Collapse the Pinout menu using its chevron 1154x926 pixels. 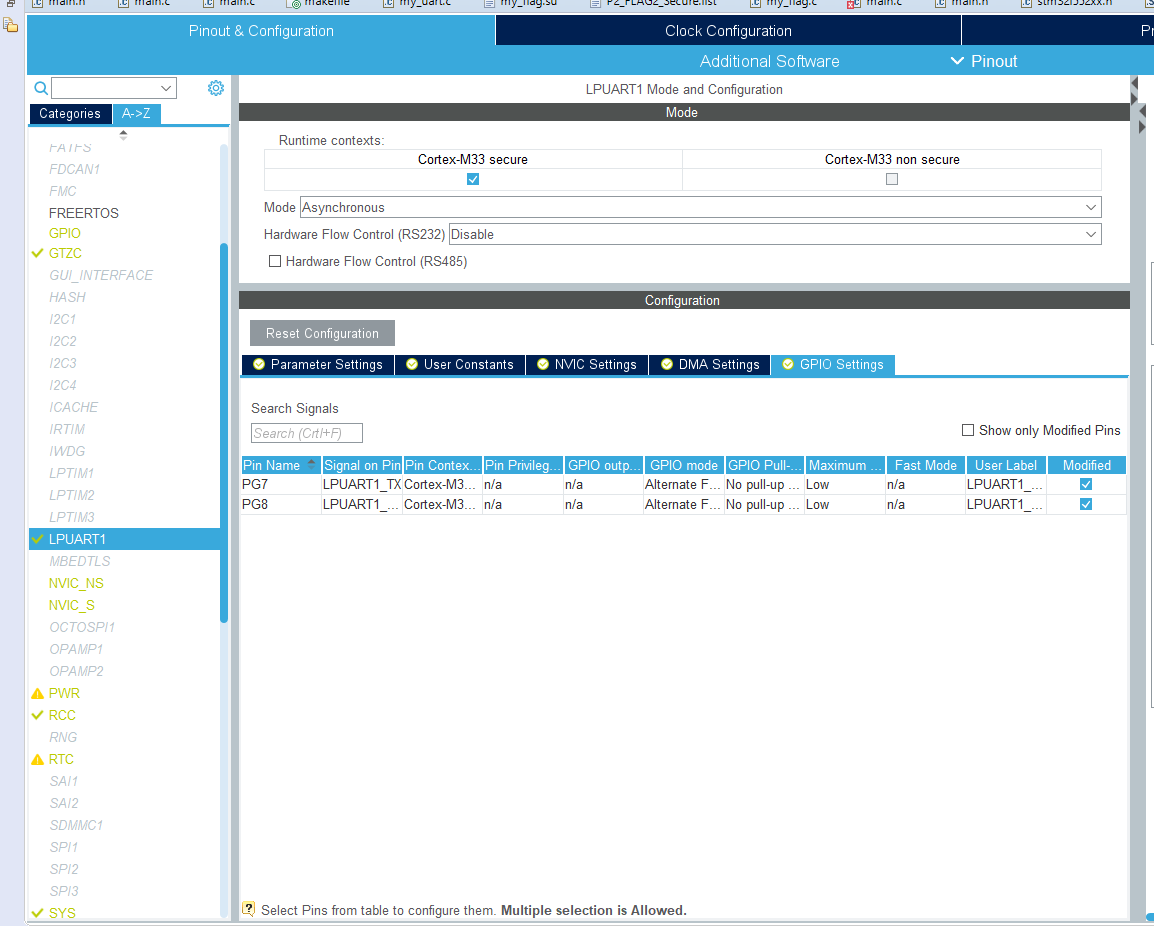(x=957, y=61)
